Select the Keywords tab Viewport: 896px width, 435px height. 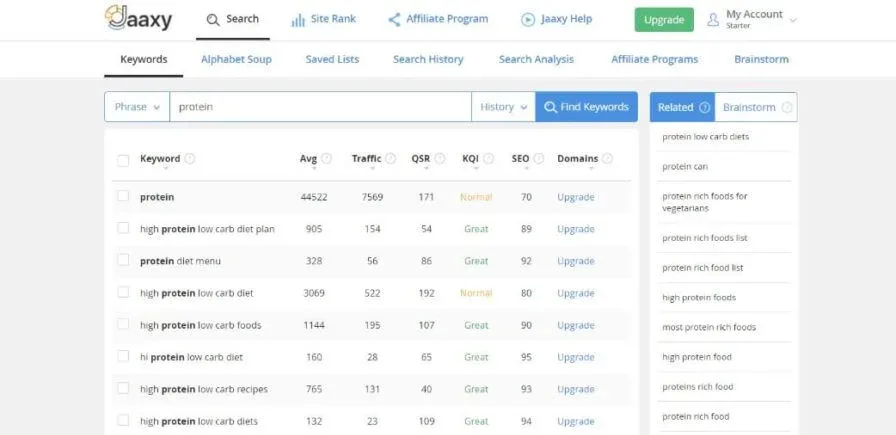(x=143, y=59)
